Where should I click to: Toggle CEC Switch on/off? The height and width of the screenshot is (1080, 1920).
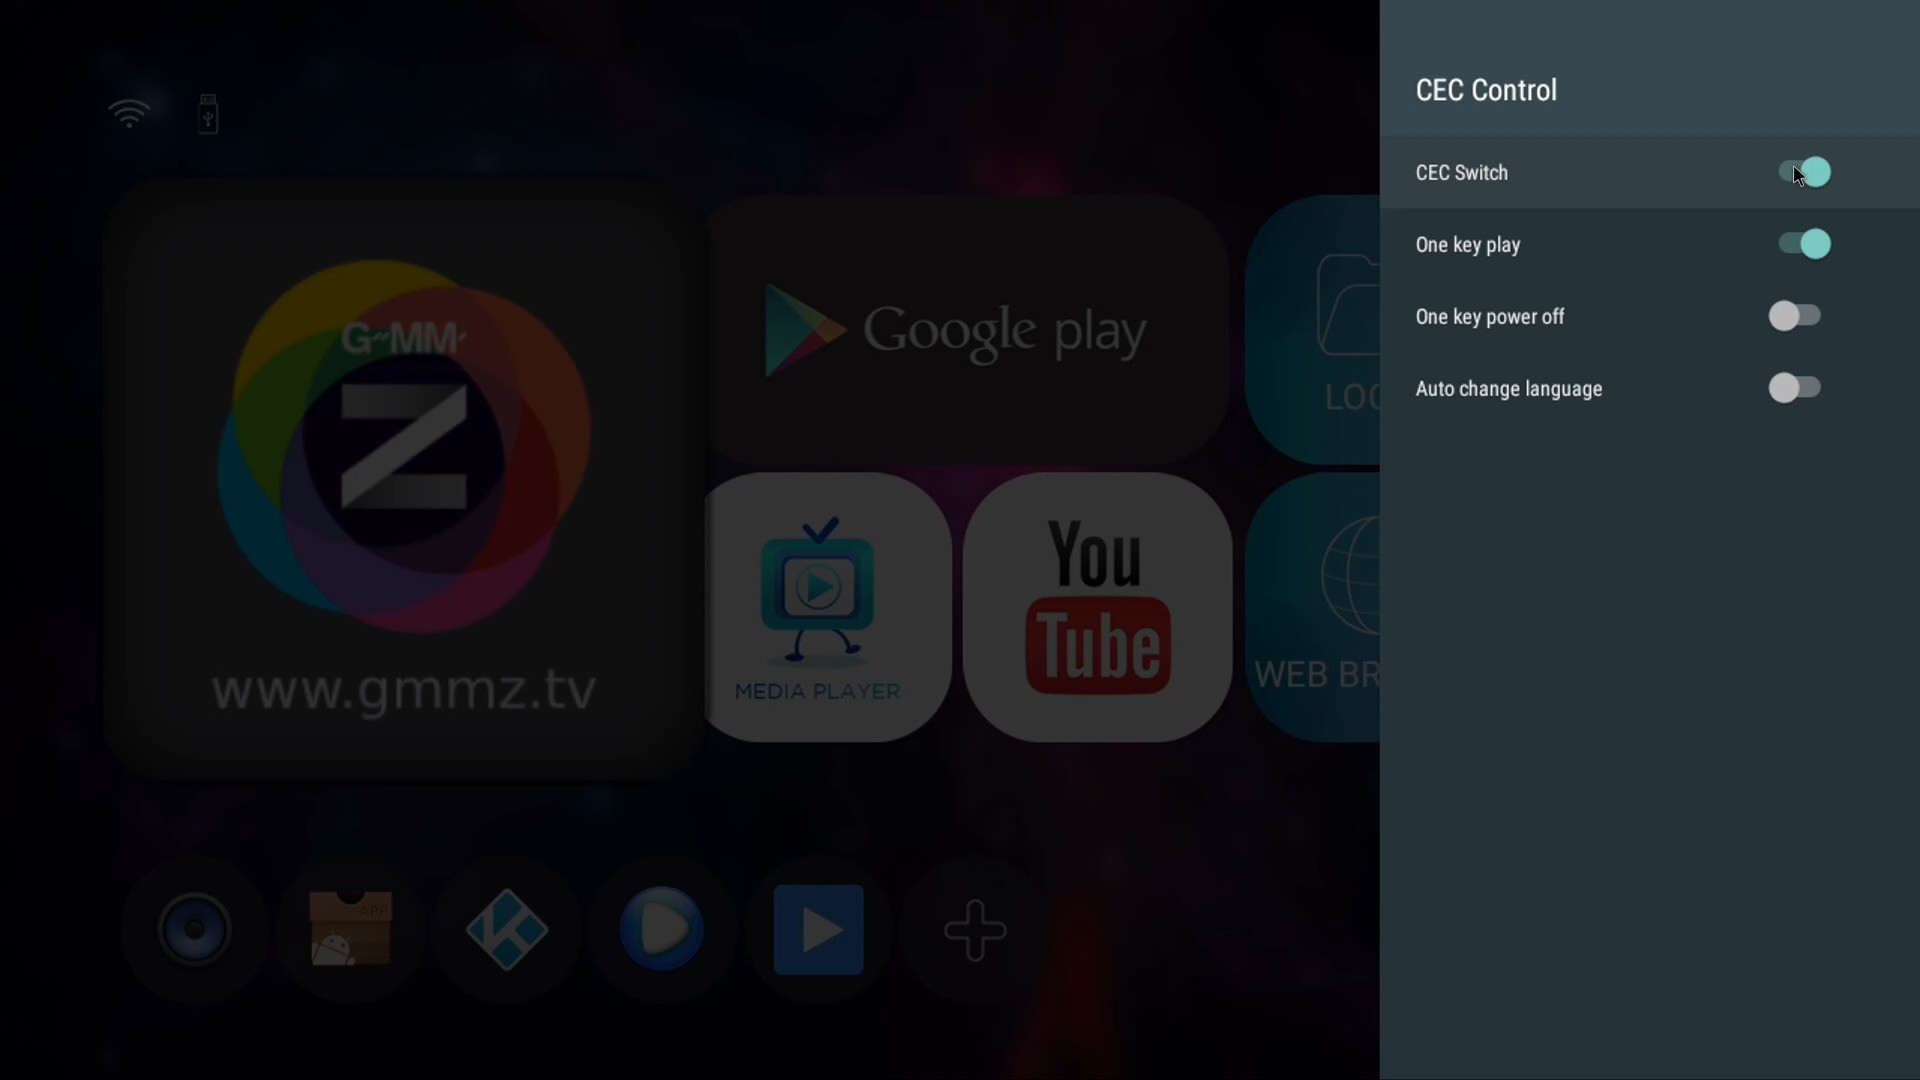tap(1800, 171)
